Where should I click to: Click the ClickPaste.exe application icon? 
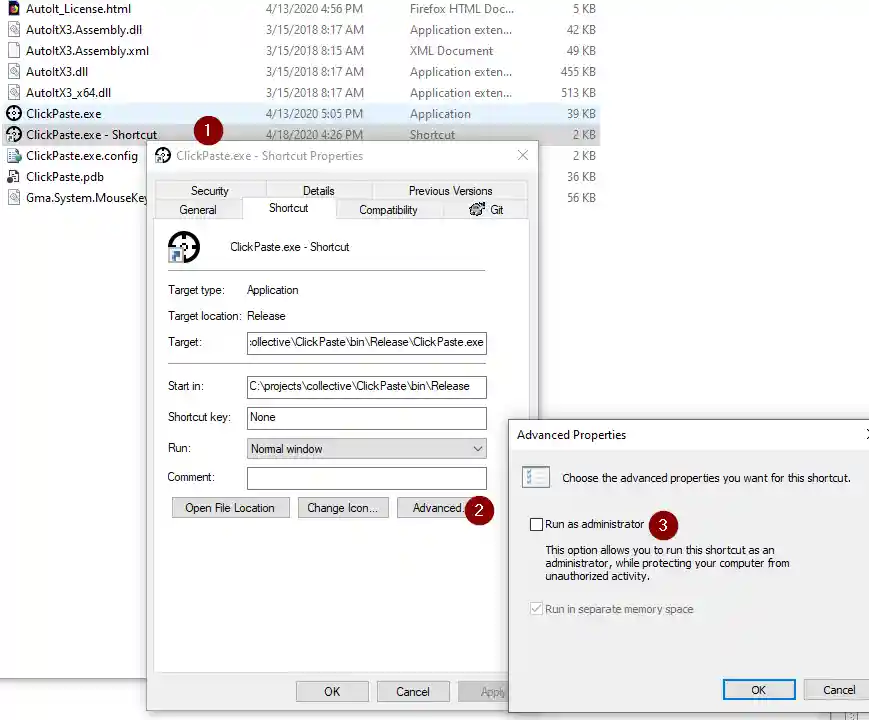[12, 113]
